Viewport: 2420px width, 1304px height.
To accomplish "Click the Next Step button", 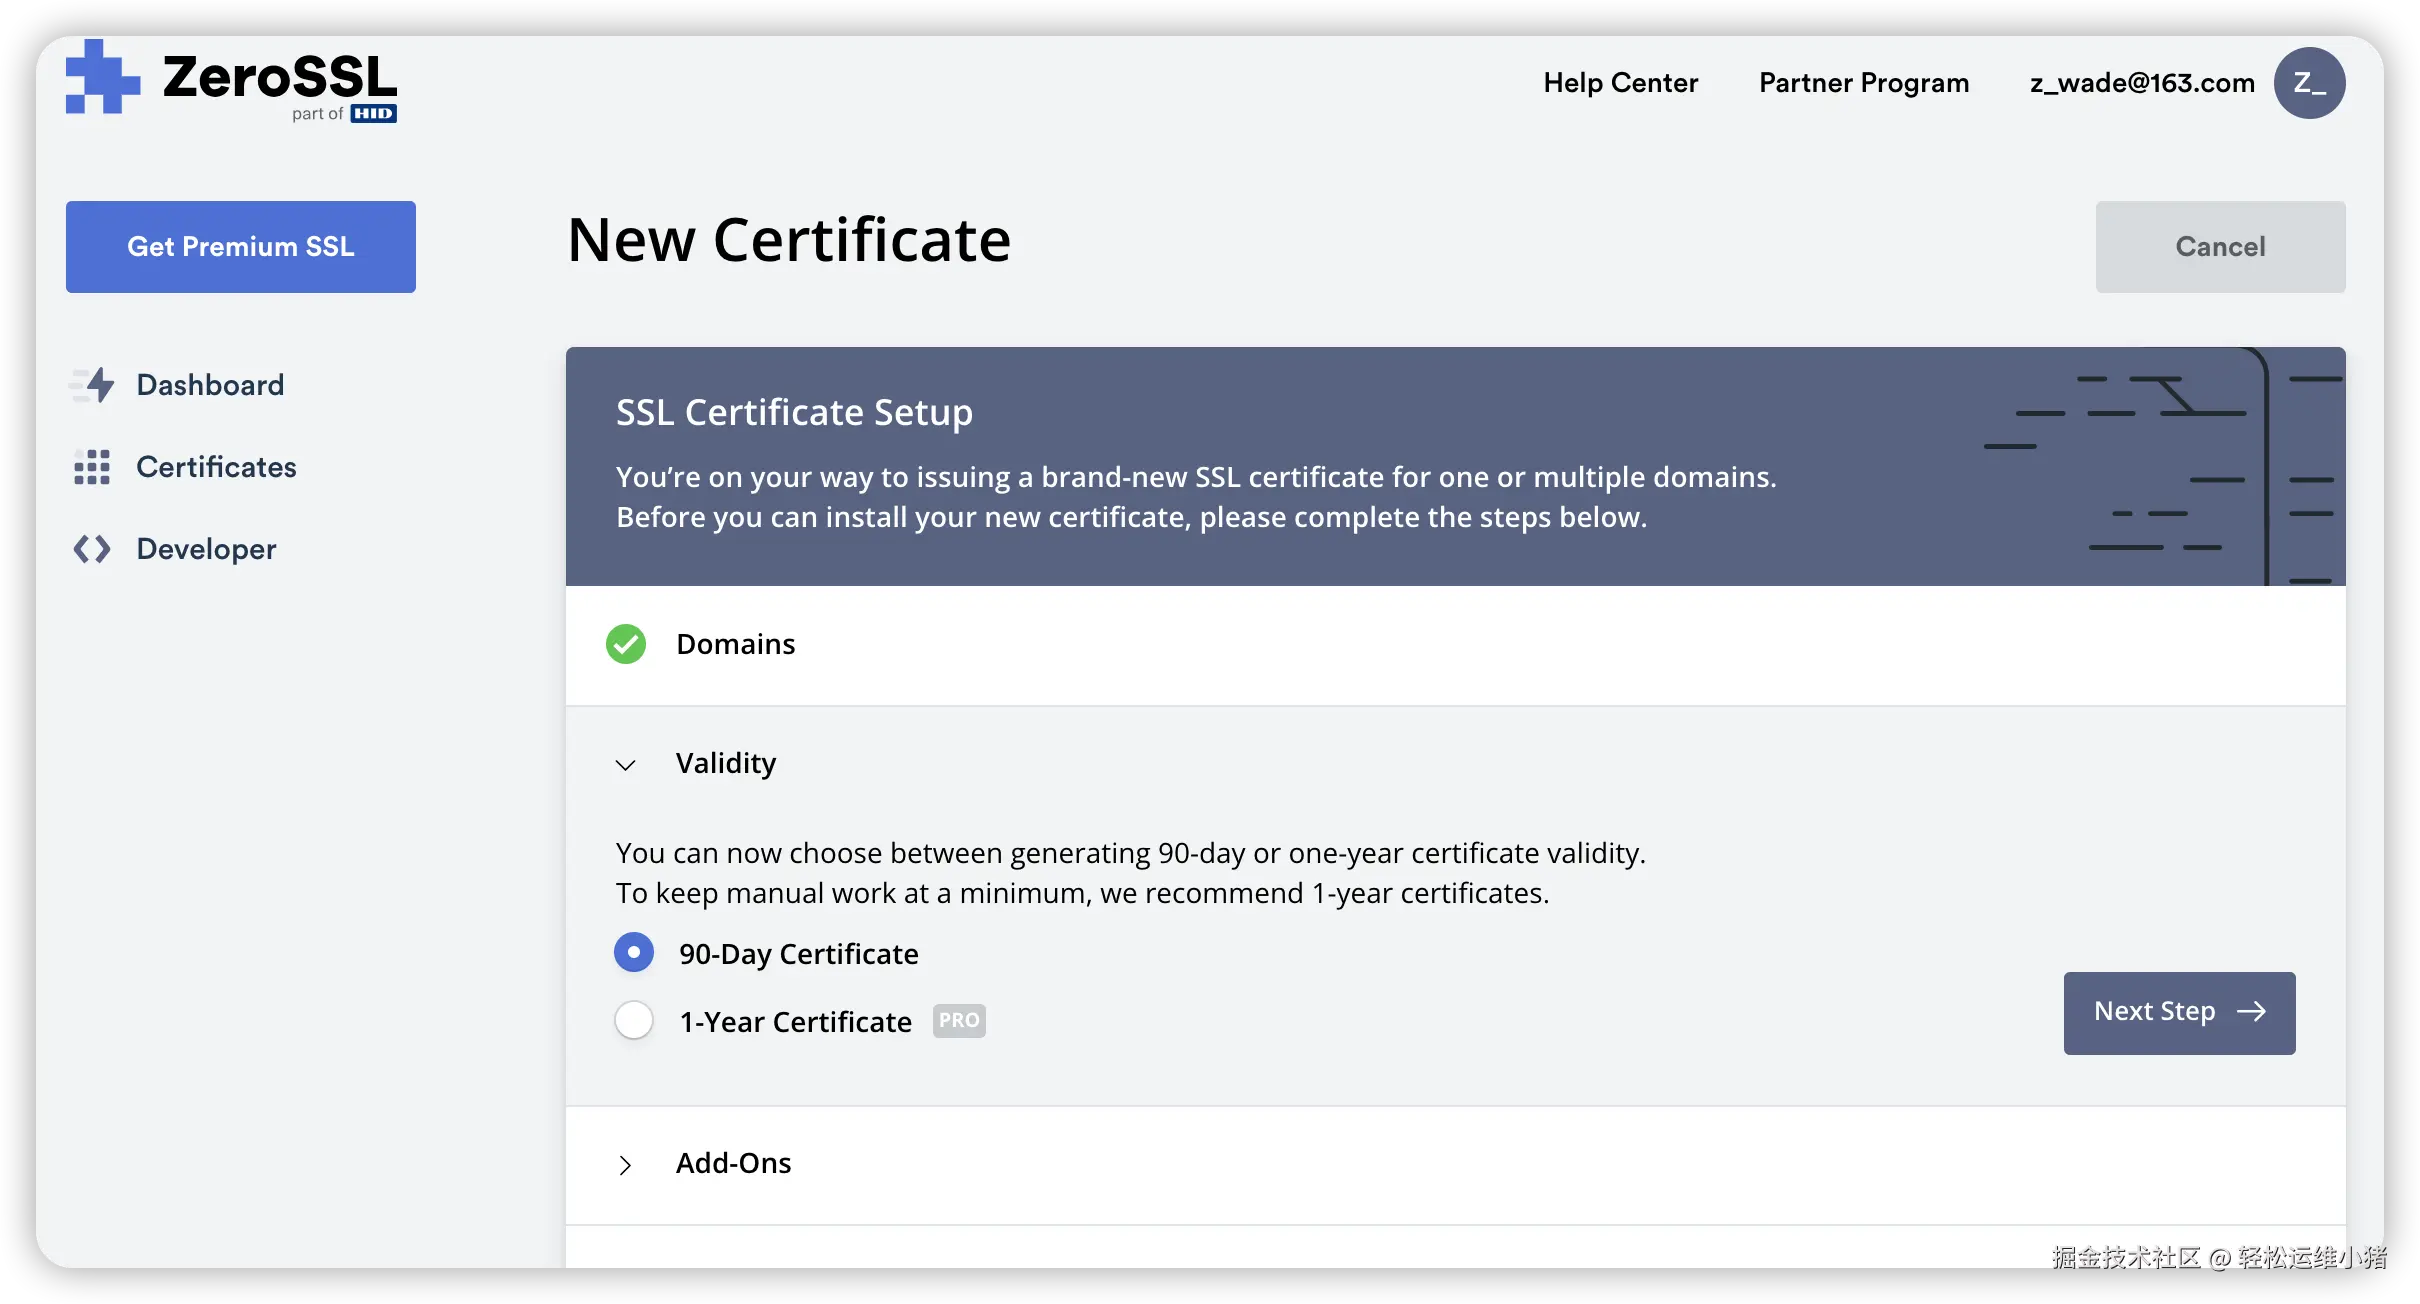I will (2179, 1012).
